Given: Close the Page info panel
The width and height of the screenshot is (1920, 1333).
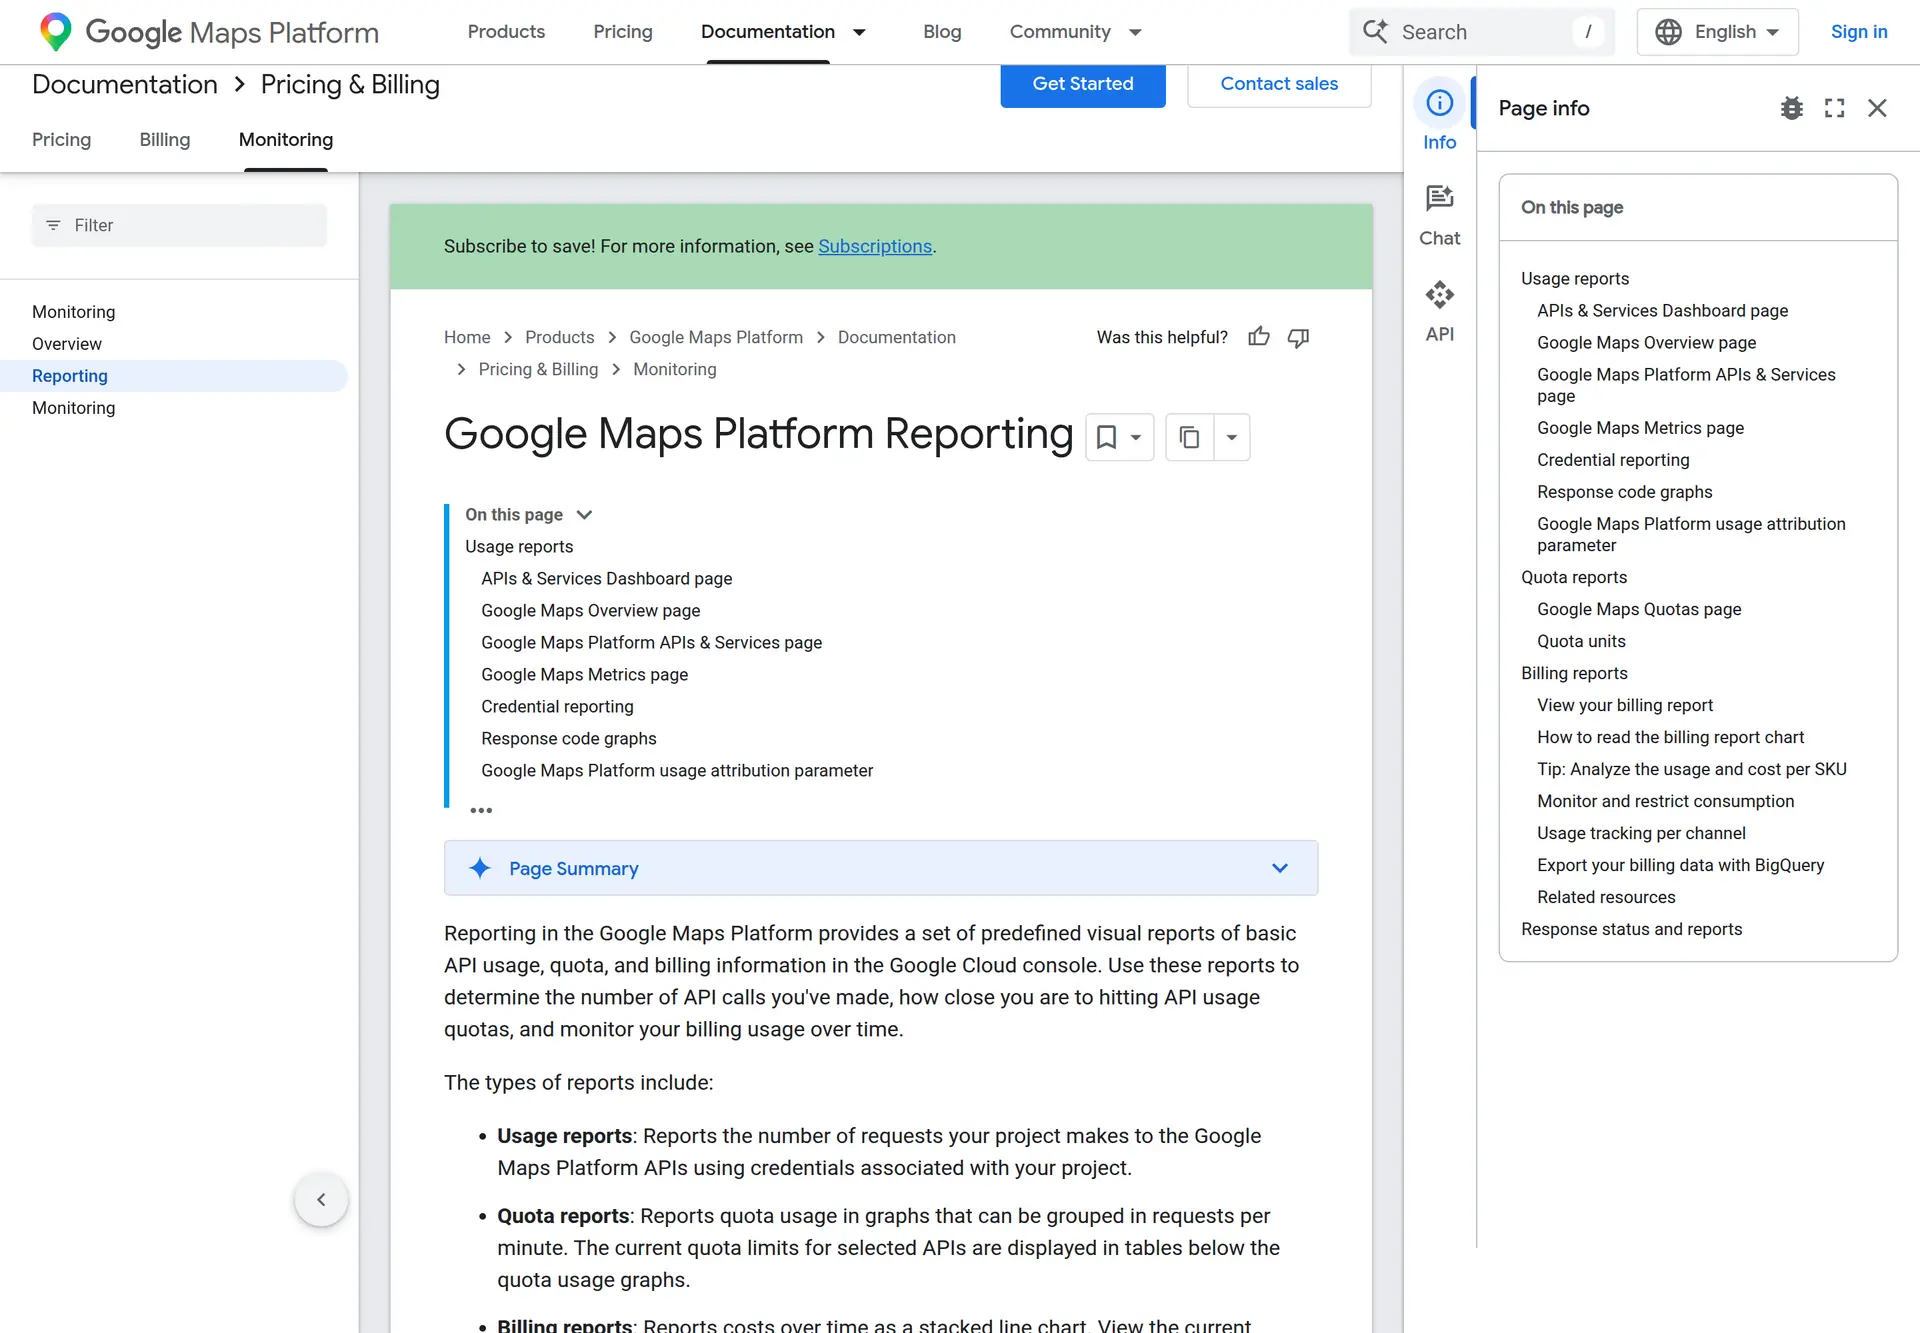Looking at the screenshot, I should (1877, 108).
